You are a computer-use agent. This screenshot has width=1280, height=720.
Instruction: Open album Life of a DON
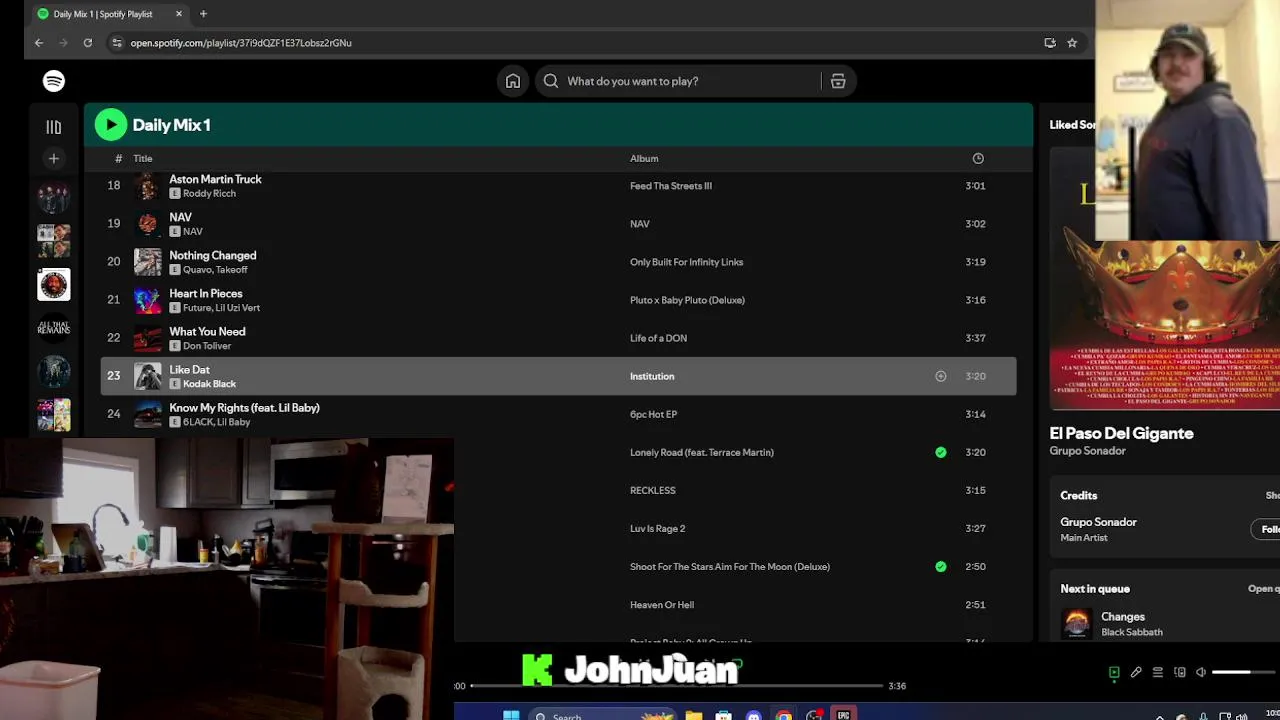pyautogui.click(x=658, y=338)
